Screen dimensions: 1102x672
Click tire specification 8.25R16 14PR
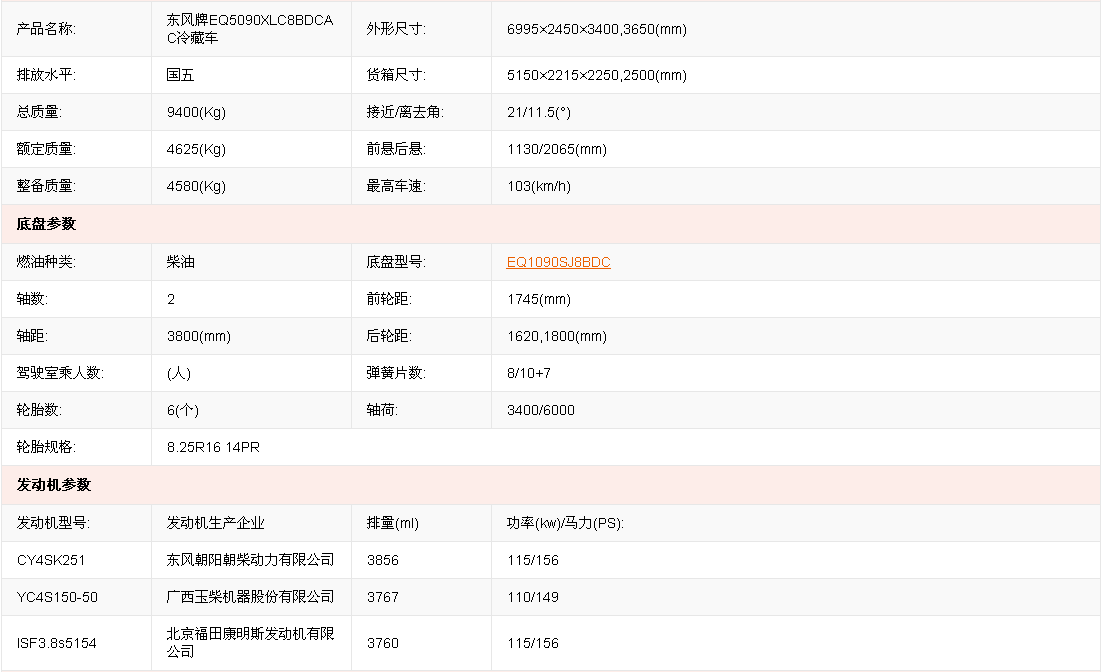click(x=213, y=447)
